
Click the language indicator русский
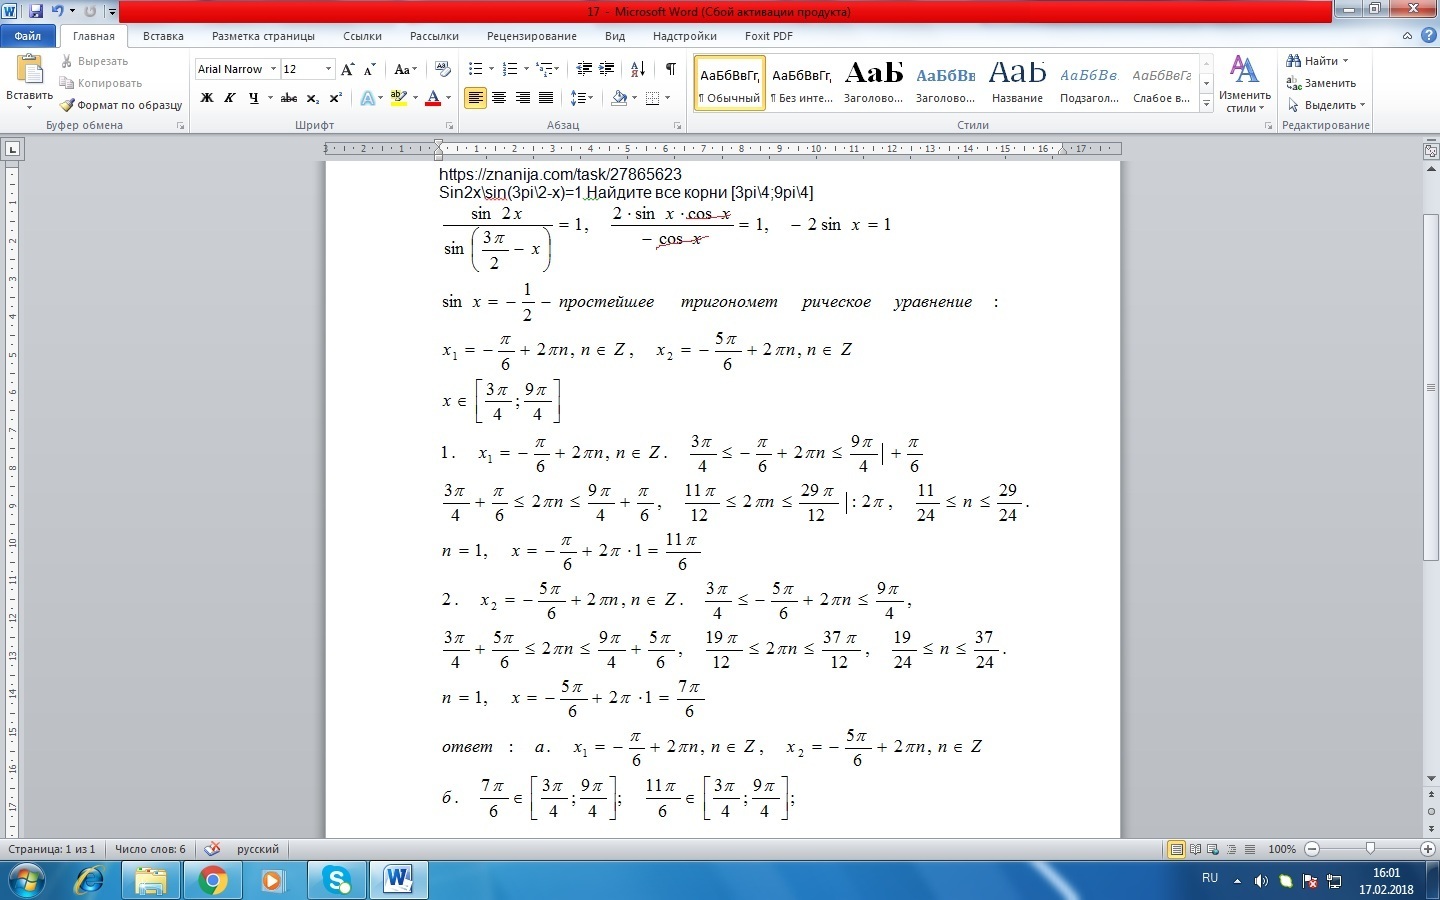258,849
